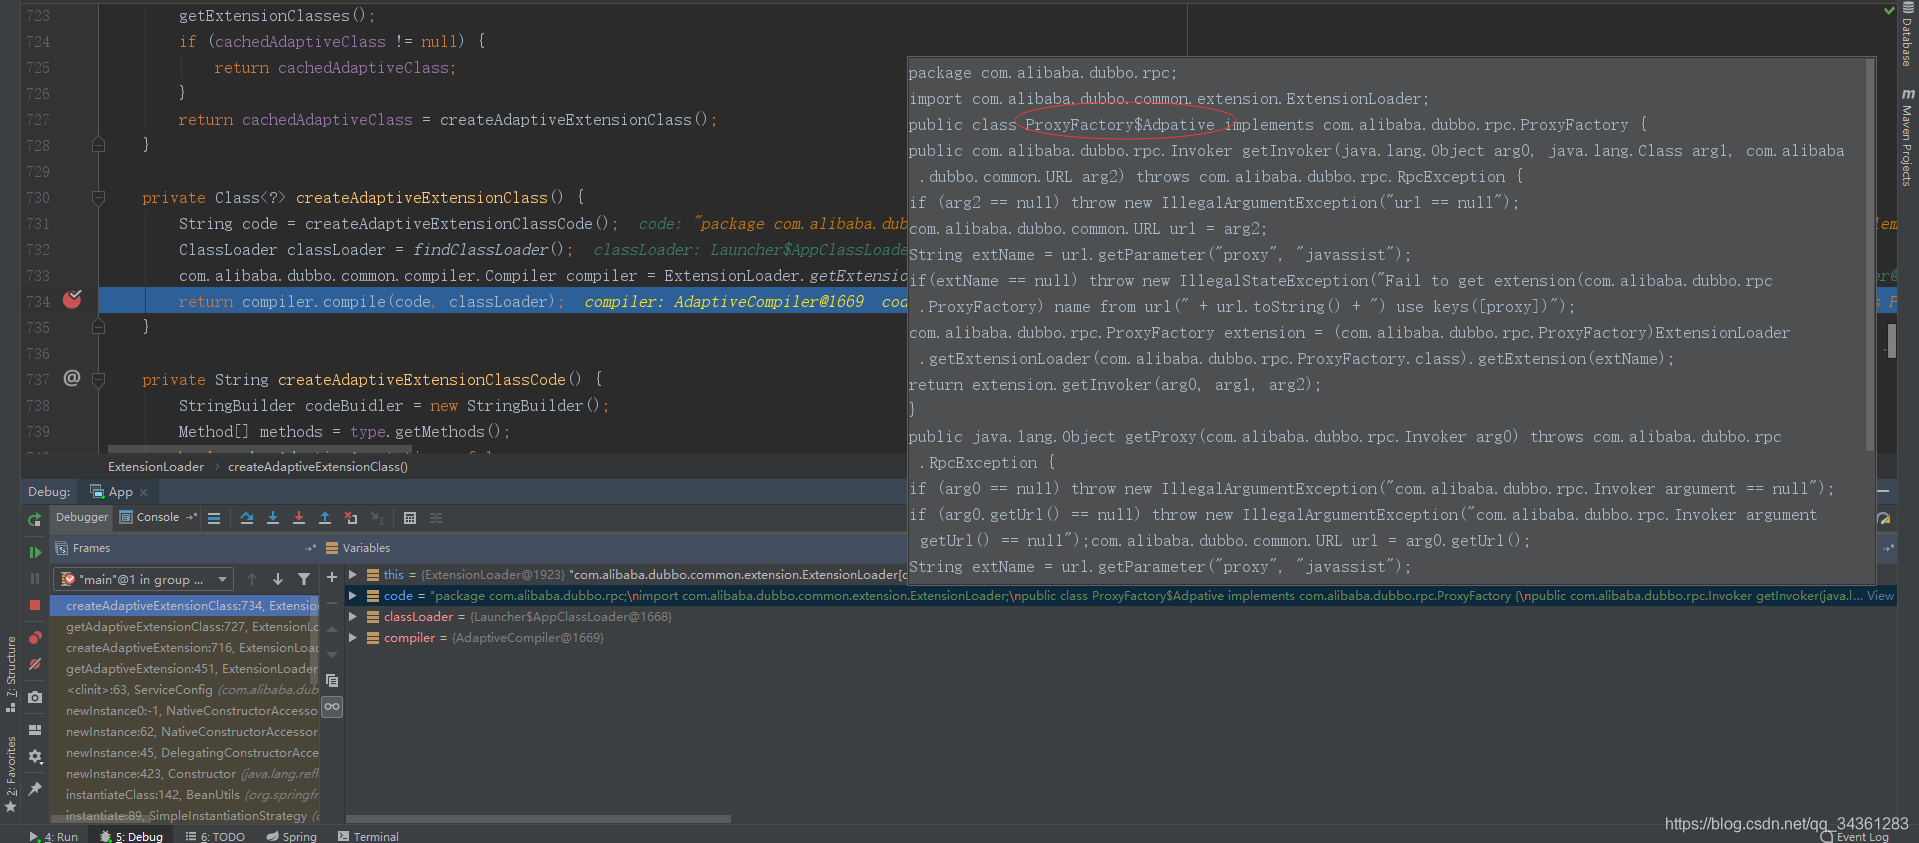Select frame instantiateClass:142, BeanUtils

point(185,795)
